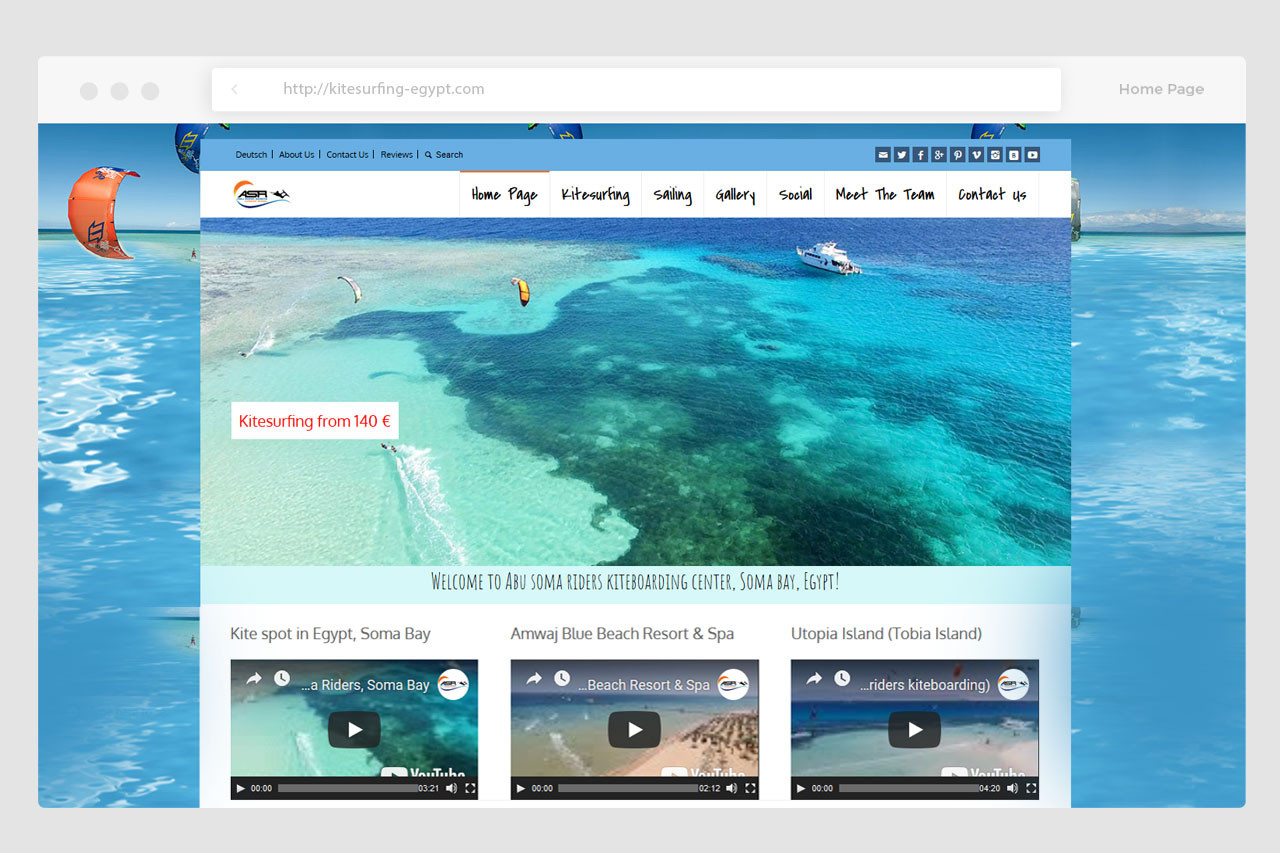Screen dimensions: 1280x853
Task: Mute the Utopia Island video player
Action: click(1012, 789)
